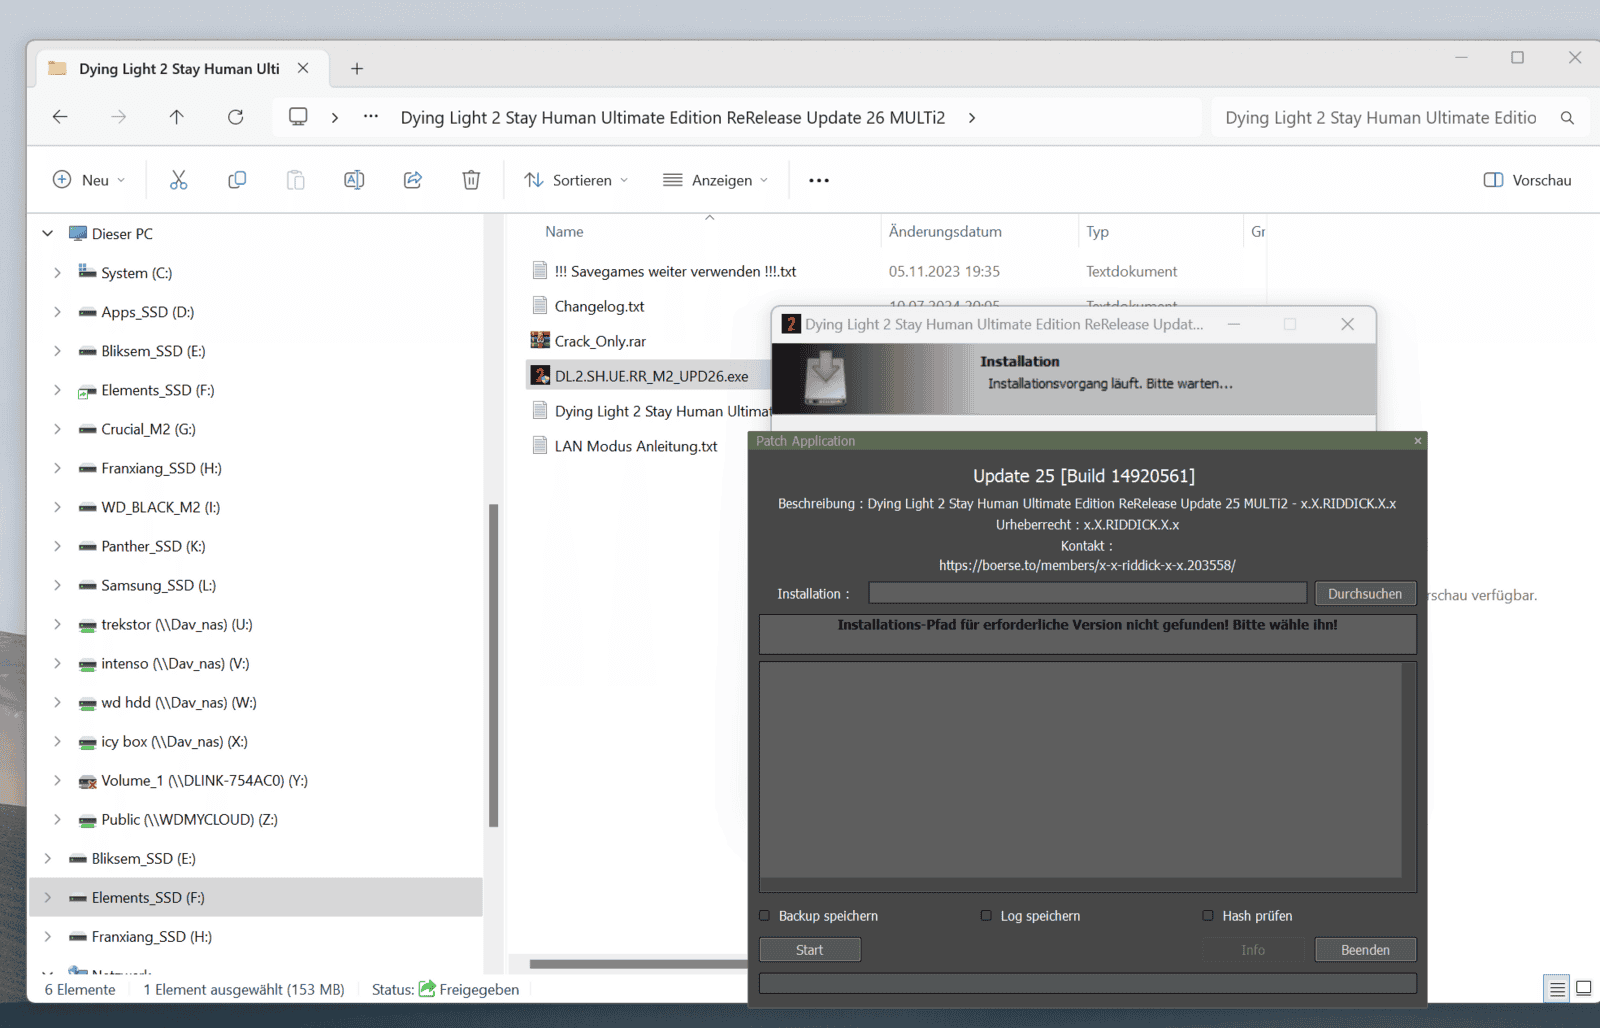Enable the Backup speichern checkbox

pyautogui.click(x=765, y=916)
